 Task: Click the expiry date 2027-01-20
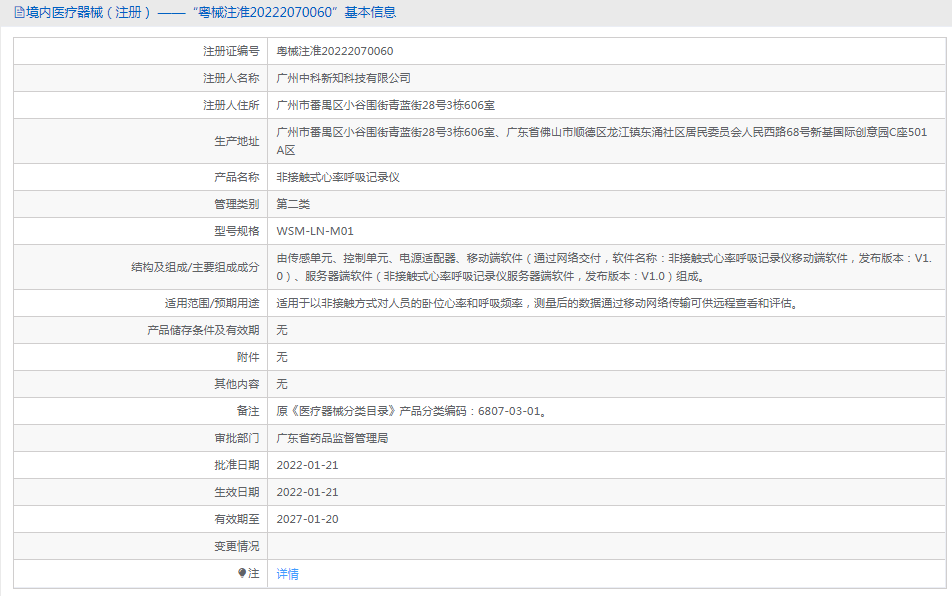[307, 519]
